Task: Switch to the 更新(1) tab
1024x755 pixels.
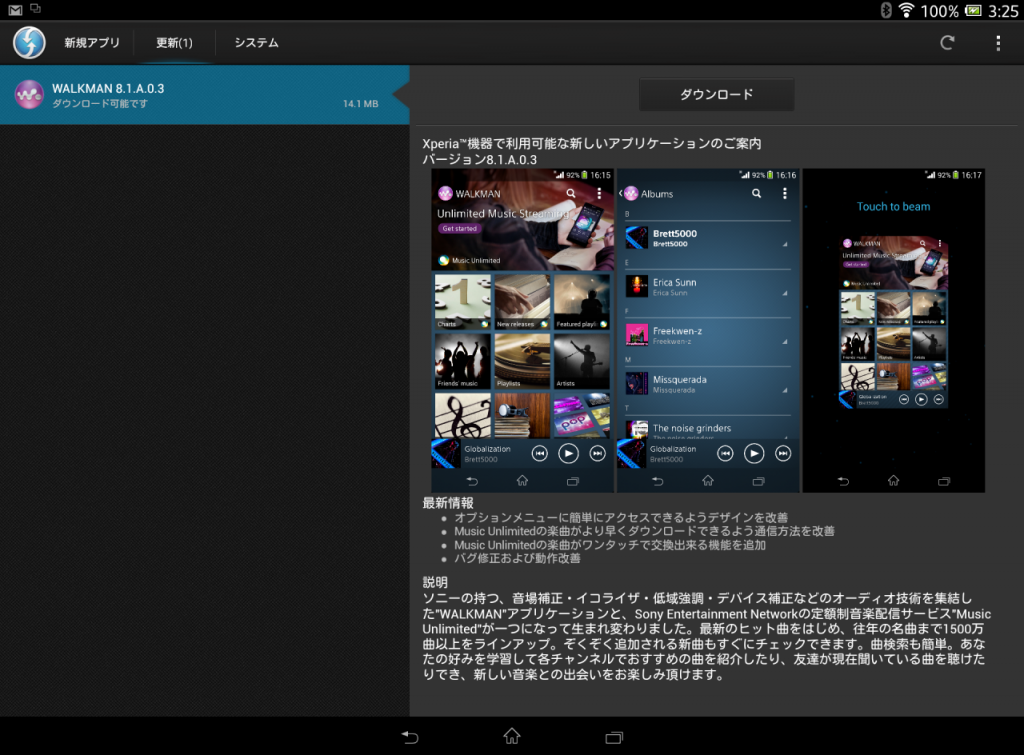Action: click(174, 42)
